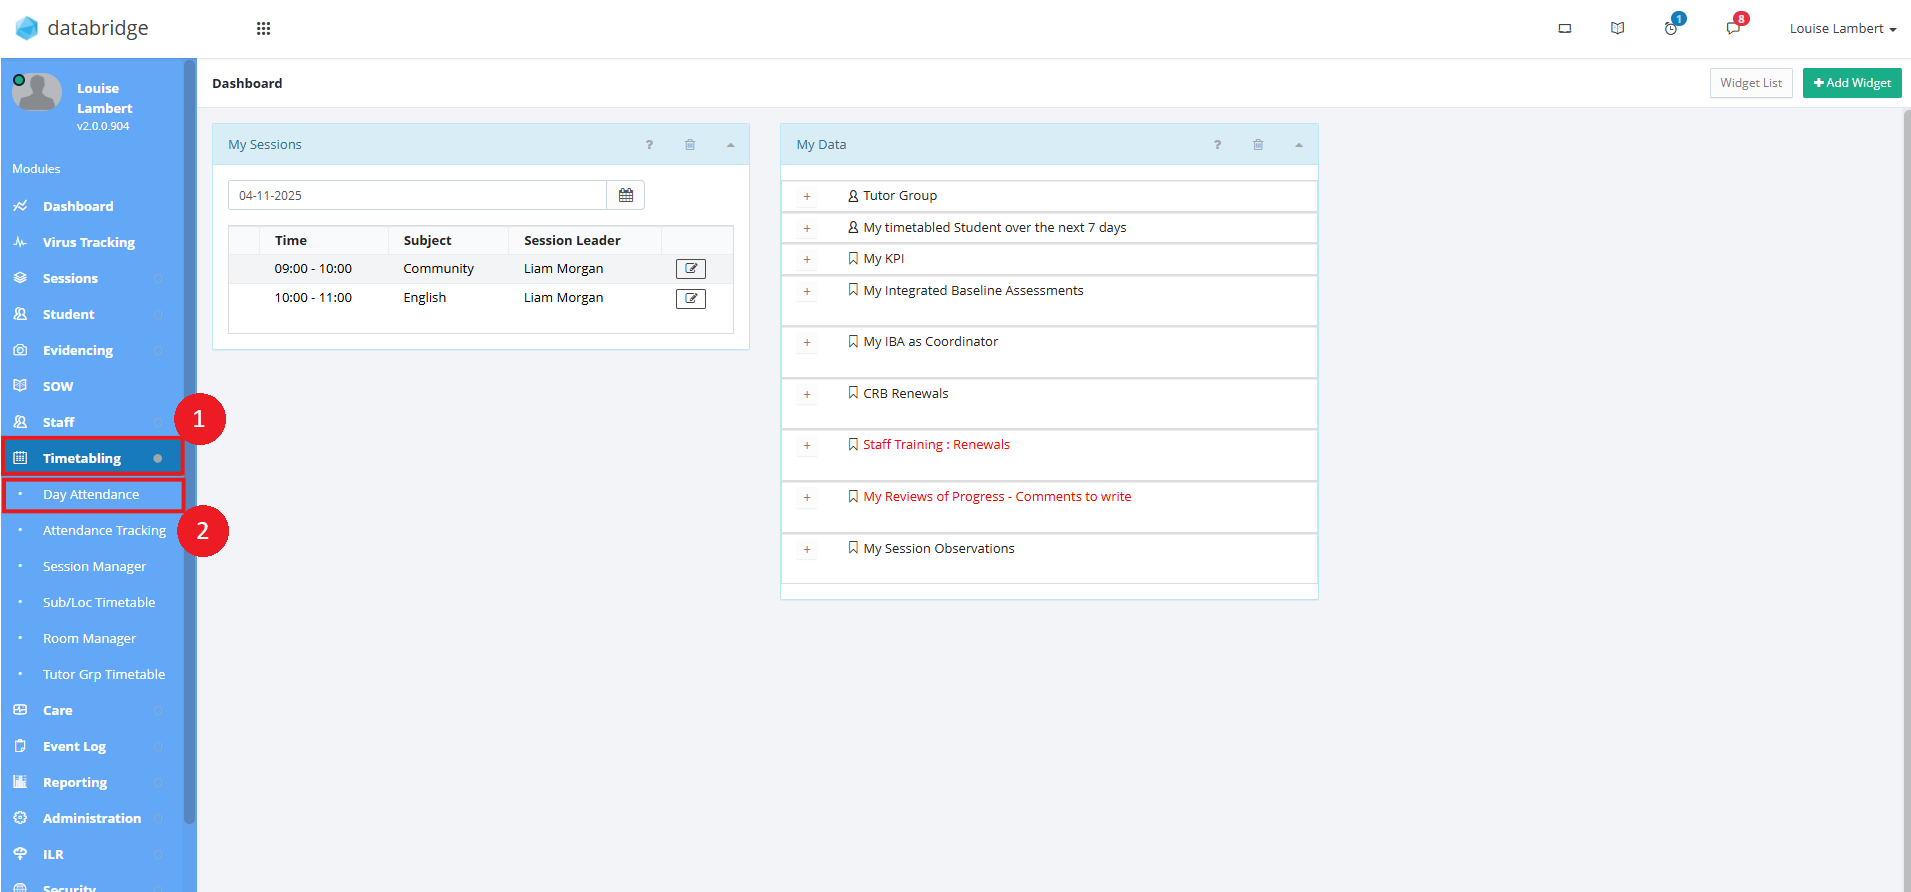Open the calendar date picker
Image resolution: width=1911 pixels, height=892 pixels.
[x=626, y=195]
